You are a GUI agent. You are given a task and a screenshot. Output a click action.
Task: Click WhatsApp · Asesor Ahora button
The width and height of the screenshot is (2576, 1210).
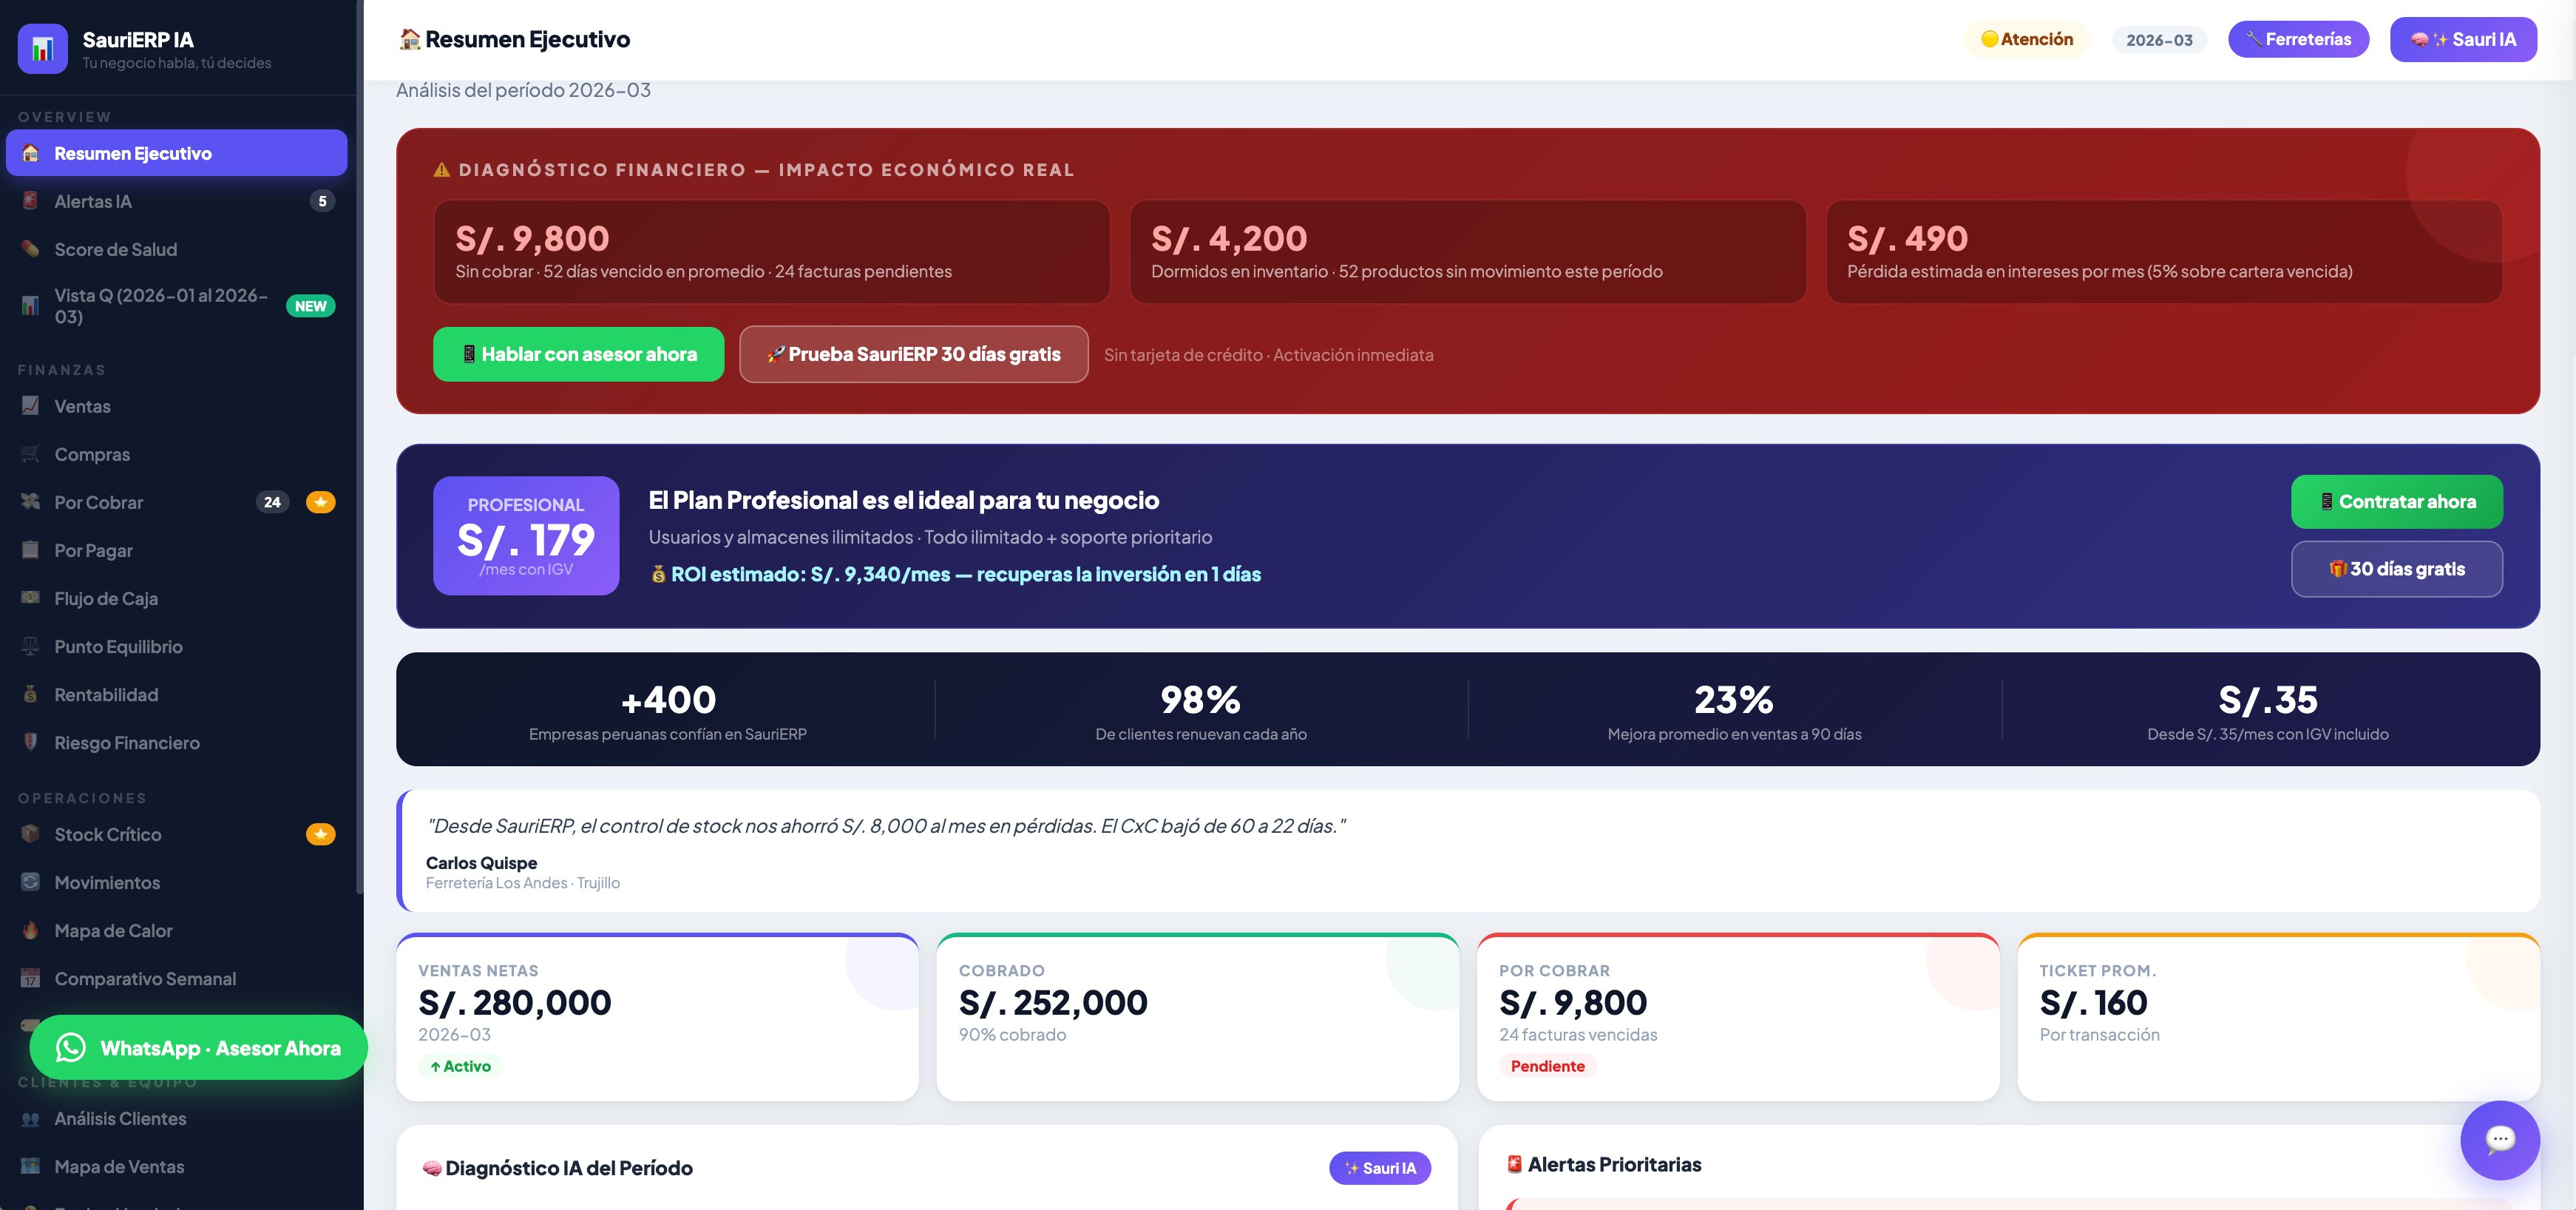pos(199,1047)
